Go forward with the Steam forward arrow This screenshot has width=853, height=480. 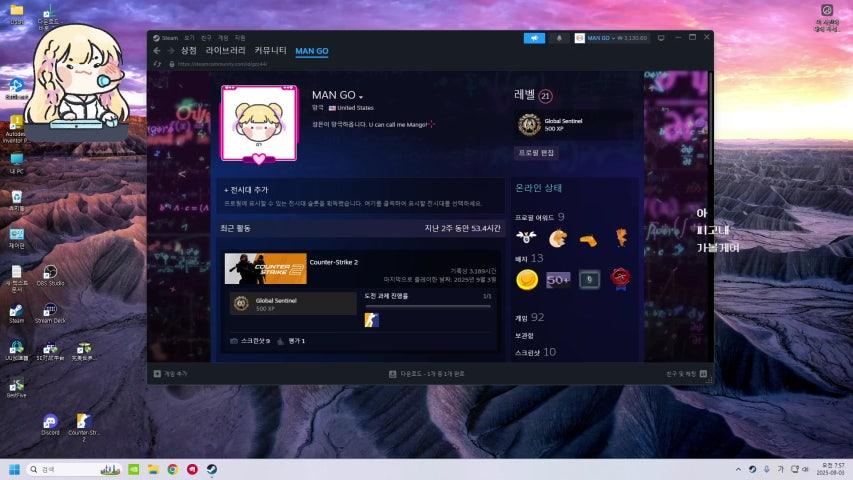(x=170, y=51)
